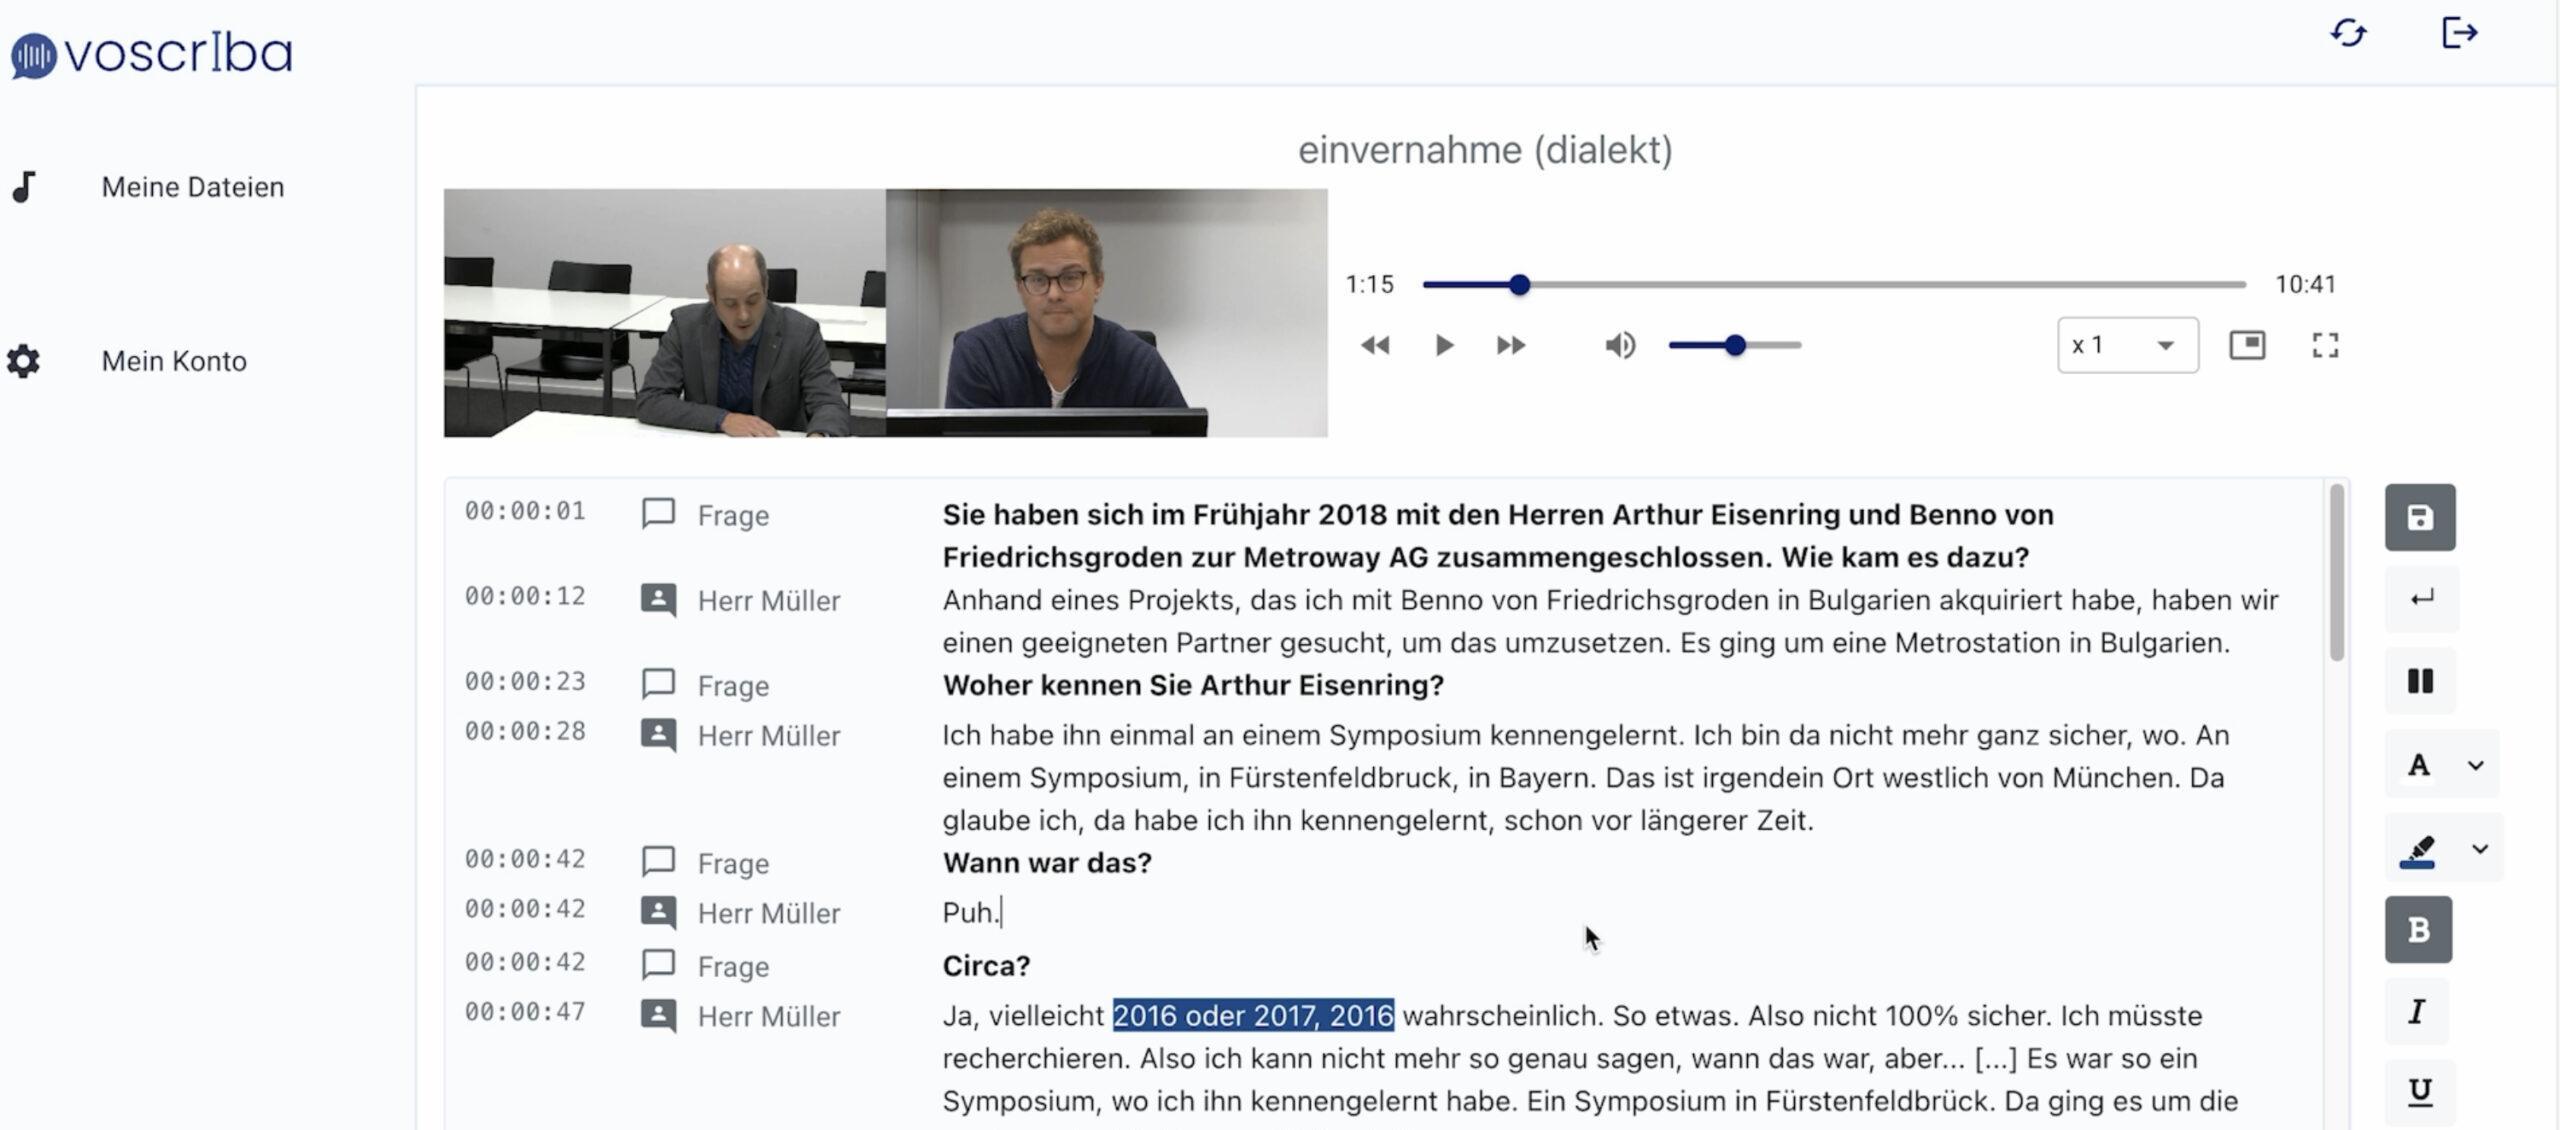Adjust the volume slider
Viewport: 2560px width, 1130px height.
click(1735, 345)
